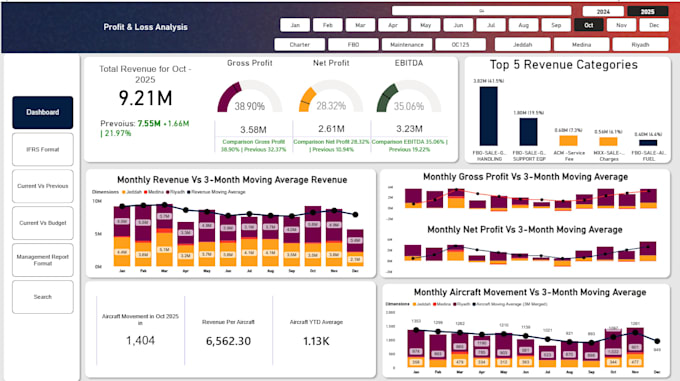
Task: Click Riyadh legend in revenue chart
Action: coord(176,192)
